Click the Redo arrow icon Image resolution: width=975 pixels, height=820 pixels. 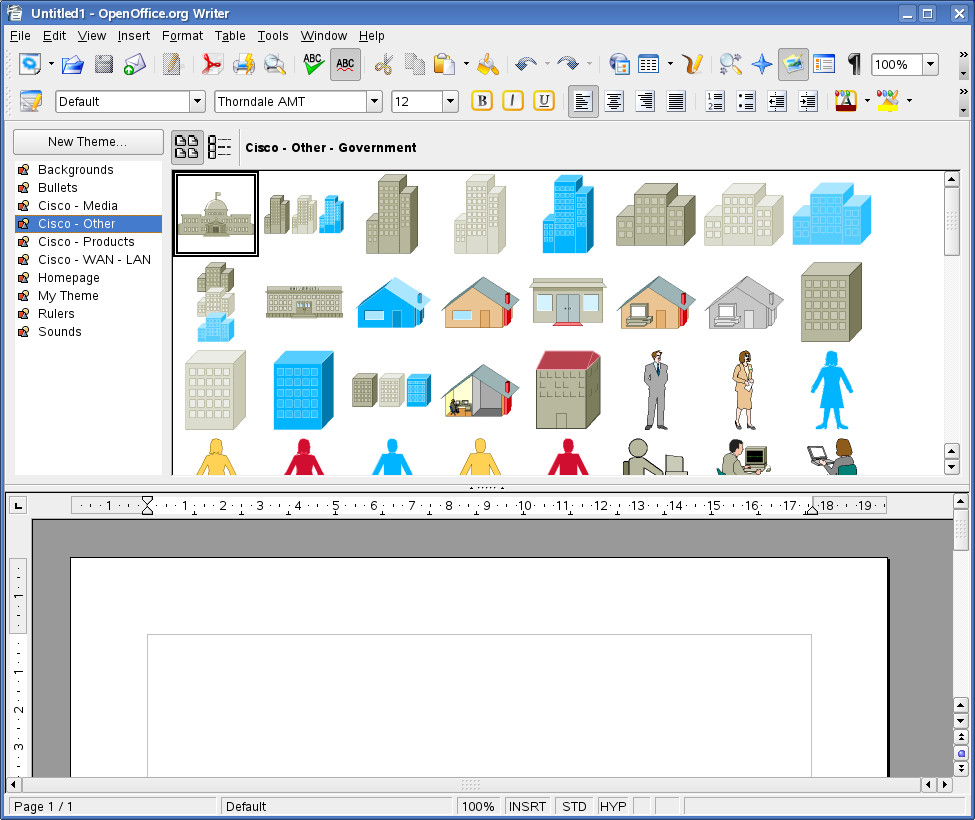tap(568, 64)
